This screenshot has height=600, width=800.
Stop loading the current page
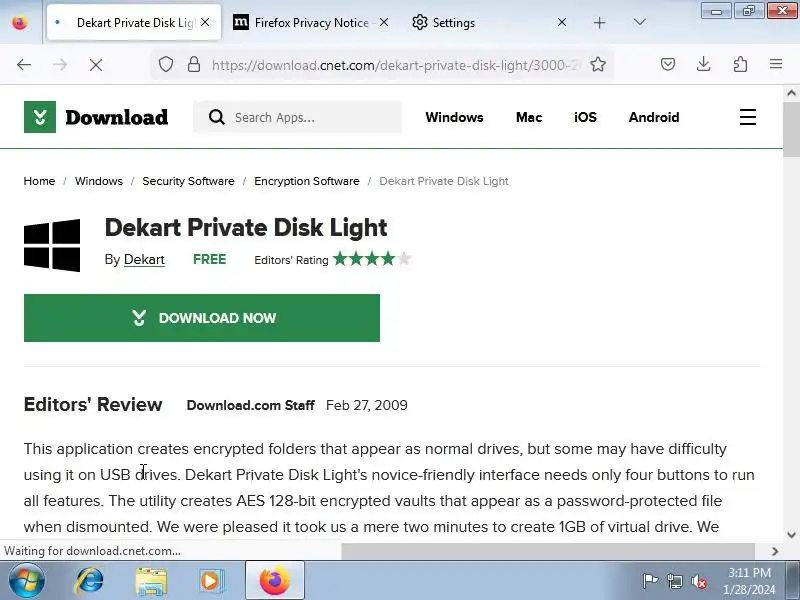click(95, 65)
